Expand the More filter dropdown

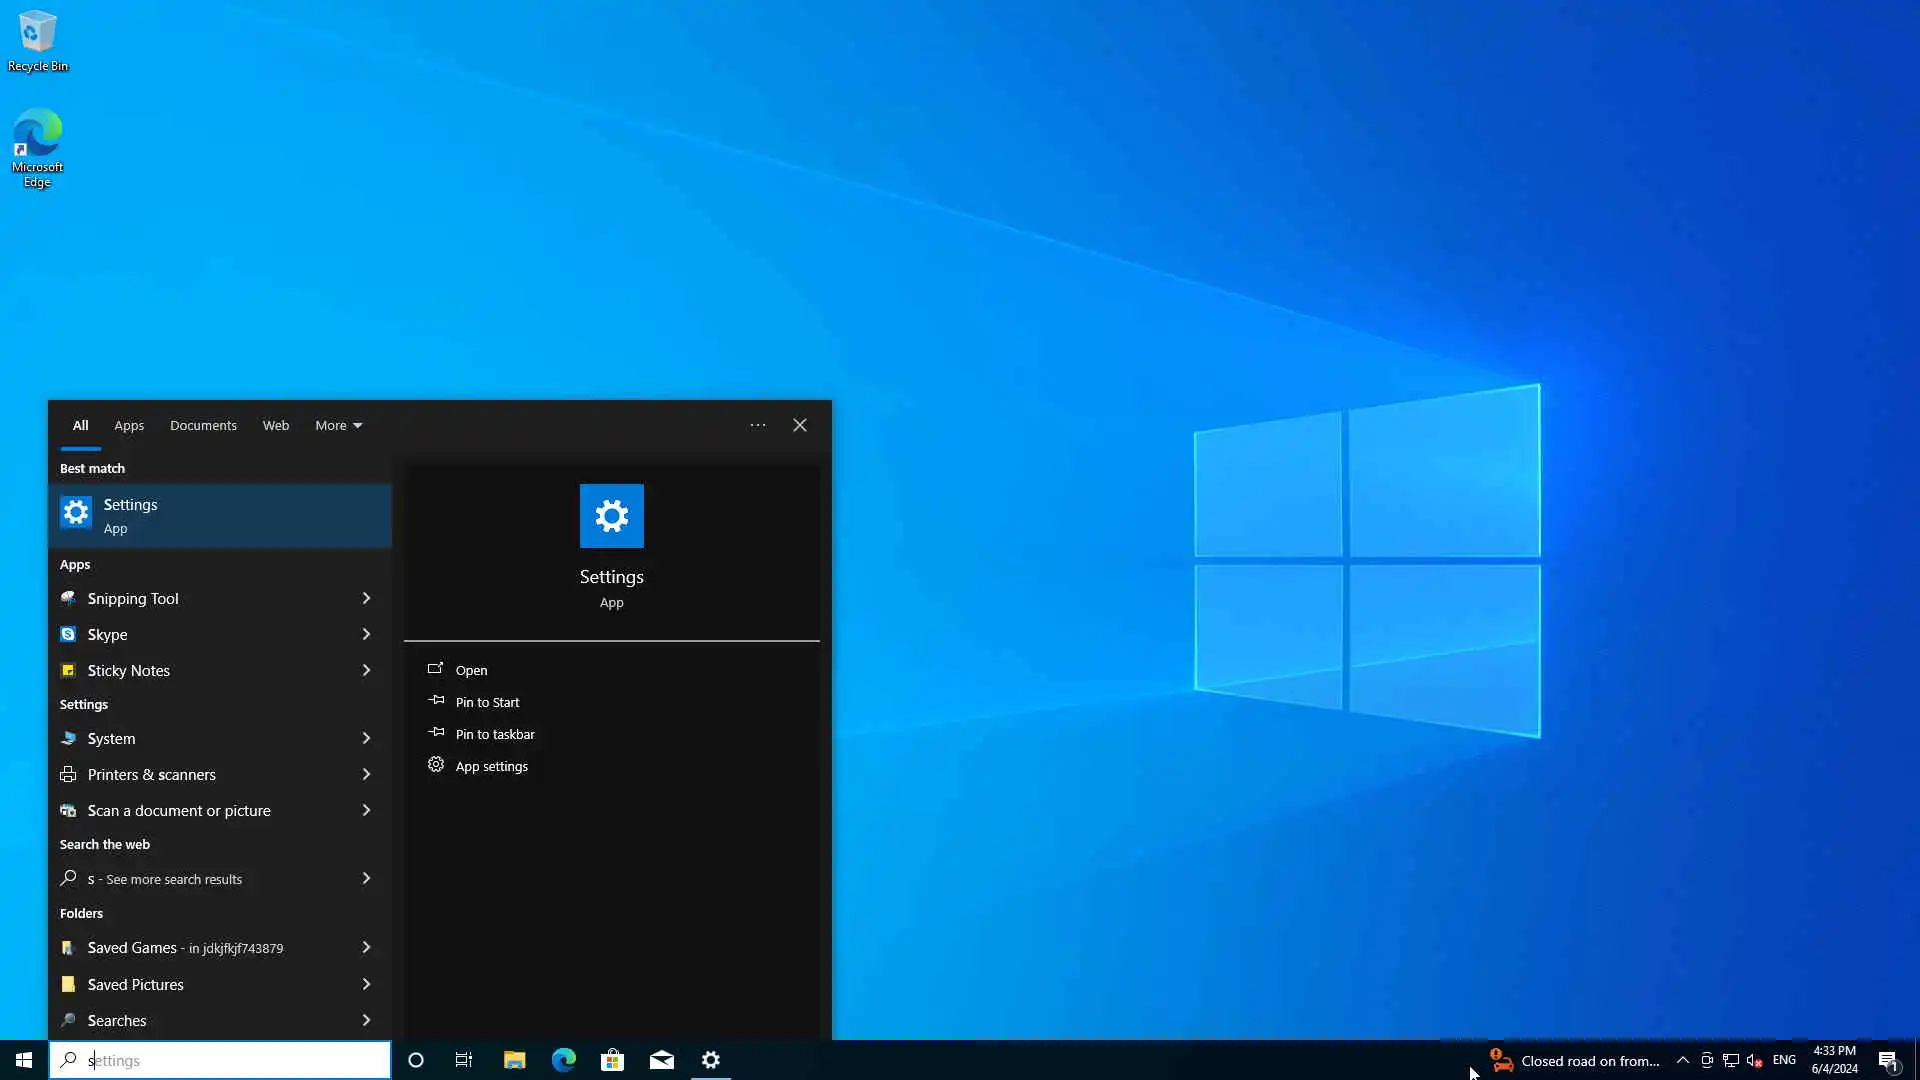click(x=338, y=425)
